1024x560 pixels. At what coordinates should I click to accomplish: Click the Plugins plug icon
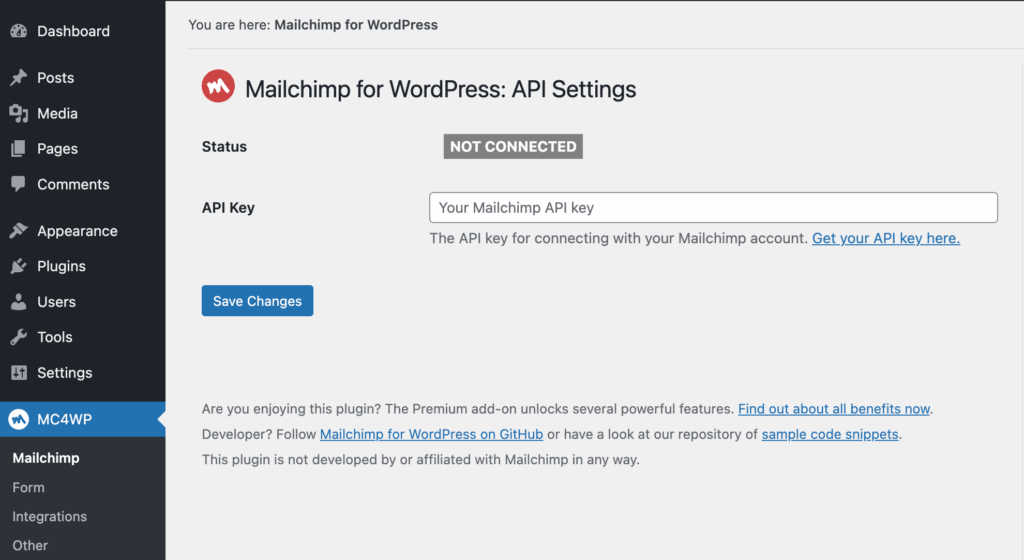coord(19,266)
